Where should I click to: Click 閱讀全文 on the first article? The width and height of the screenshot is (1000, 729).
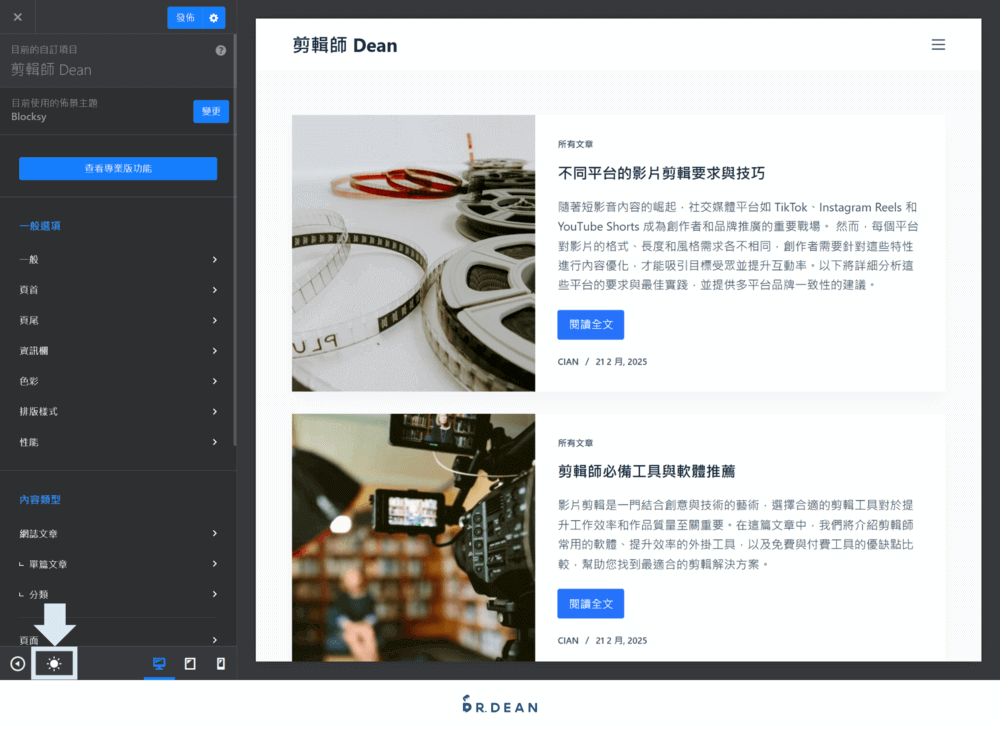(590, 324)
